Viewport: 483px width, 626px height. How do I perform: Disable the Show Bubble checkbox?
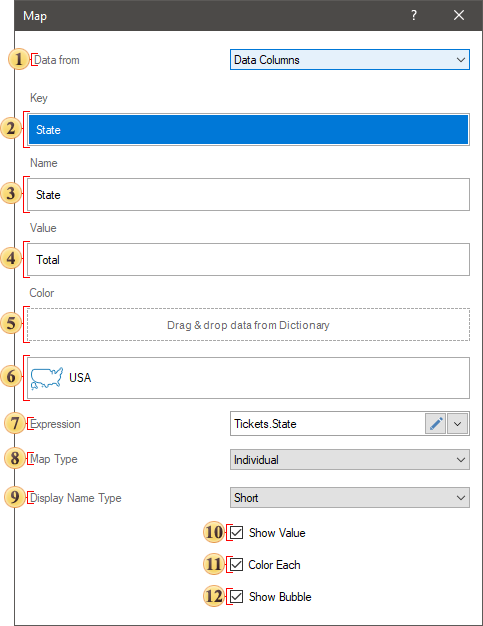tap(236, 596)
